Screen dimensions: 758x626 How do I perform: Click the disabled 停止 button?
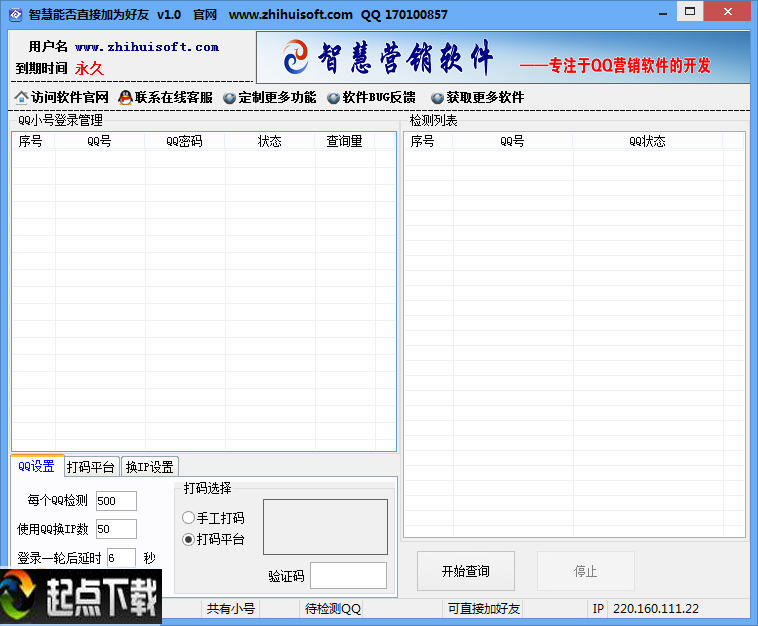click(585, 571)
